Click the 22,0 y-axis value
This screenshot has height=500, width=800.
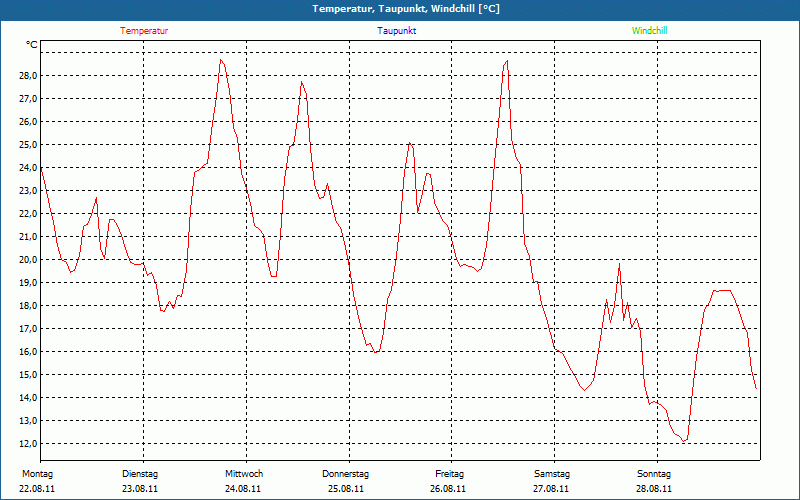pos(29,213)
